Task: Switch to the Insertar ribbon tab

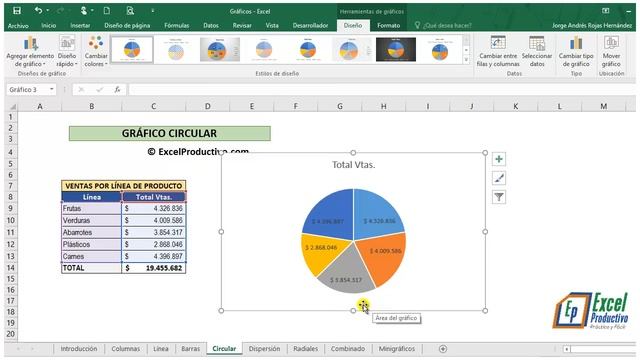Action: 80,25
